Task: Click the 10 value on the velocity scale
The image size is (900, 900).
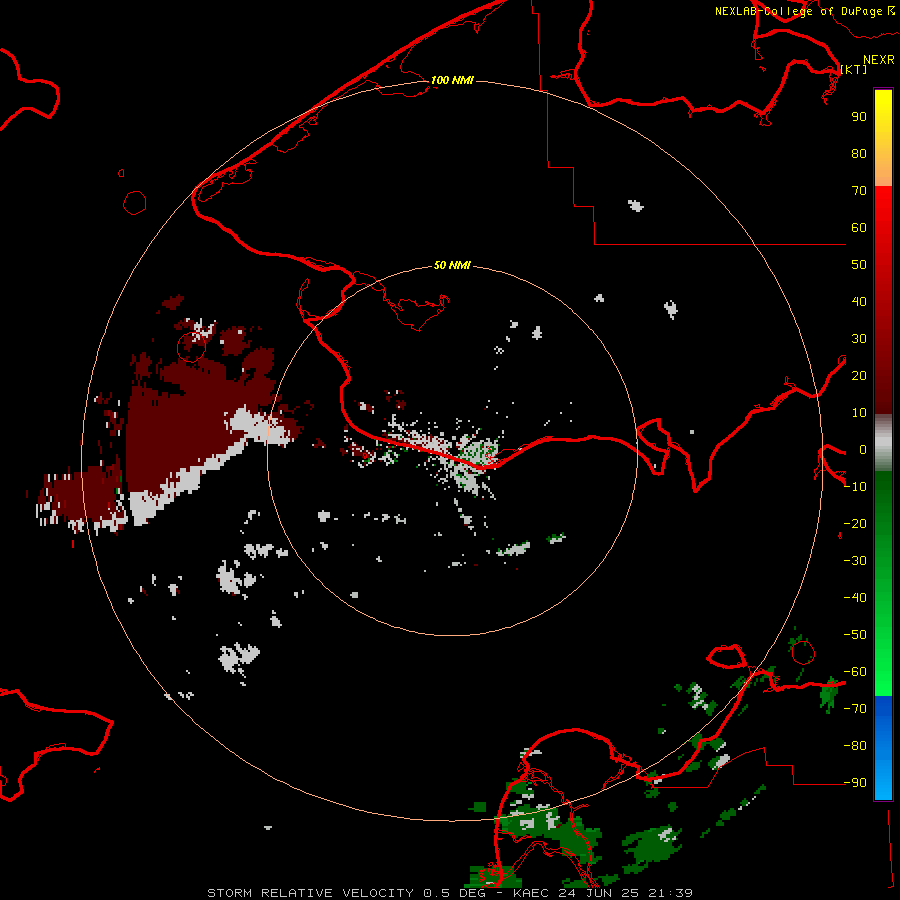Action: (x=859, y=413)
